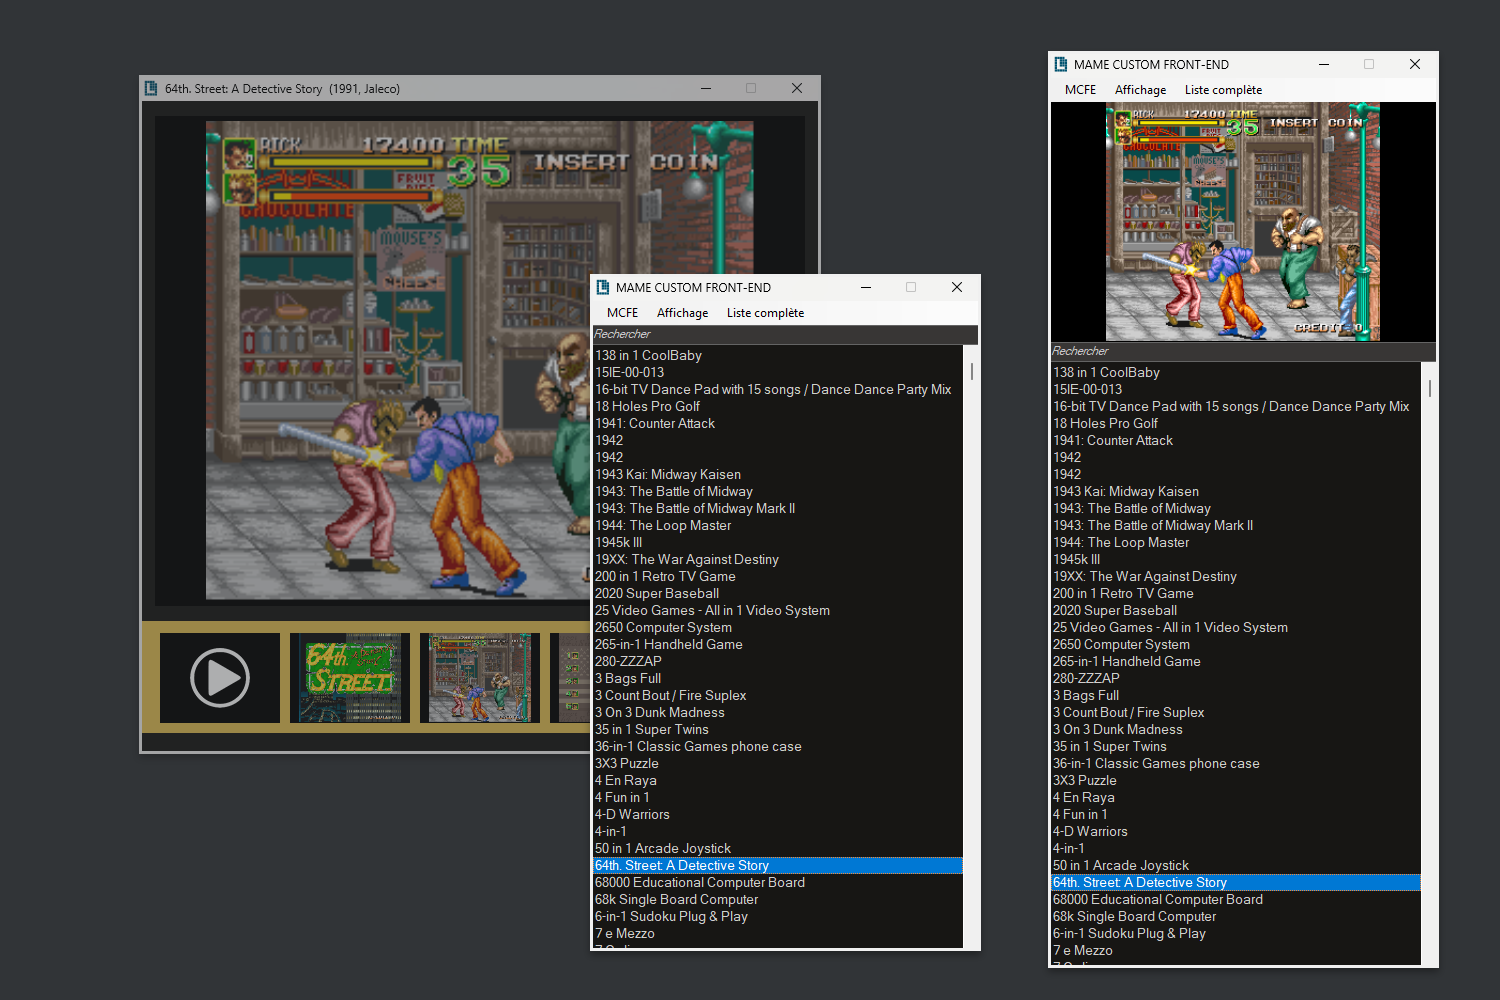
Task: Click highlighted "64th. Street: A Detective Story" in center window
Action: point(777,865)
